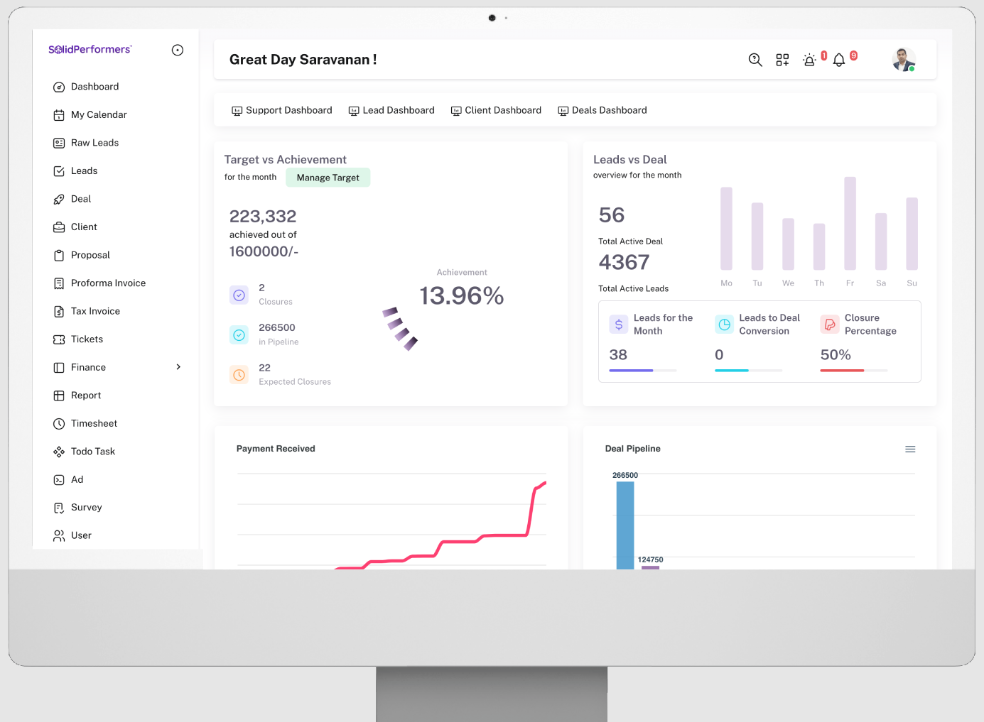Image resolution: width=984 pixels, height=722 pixels.
Task: Click the Tickets icon in sidebar
Action: (x=59, y=339)
